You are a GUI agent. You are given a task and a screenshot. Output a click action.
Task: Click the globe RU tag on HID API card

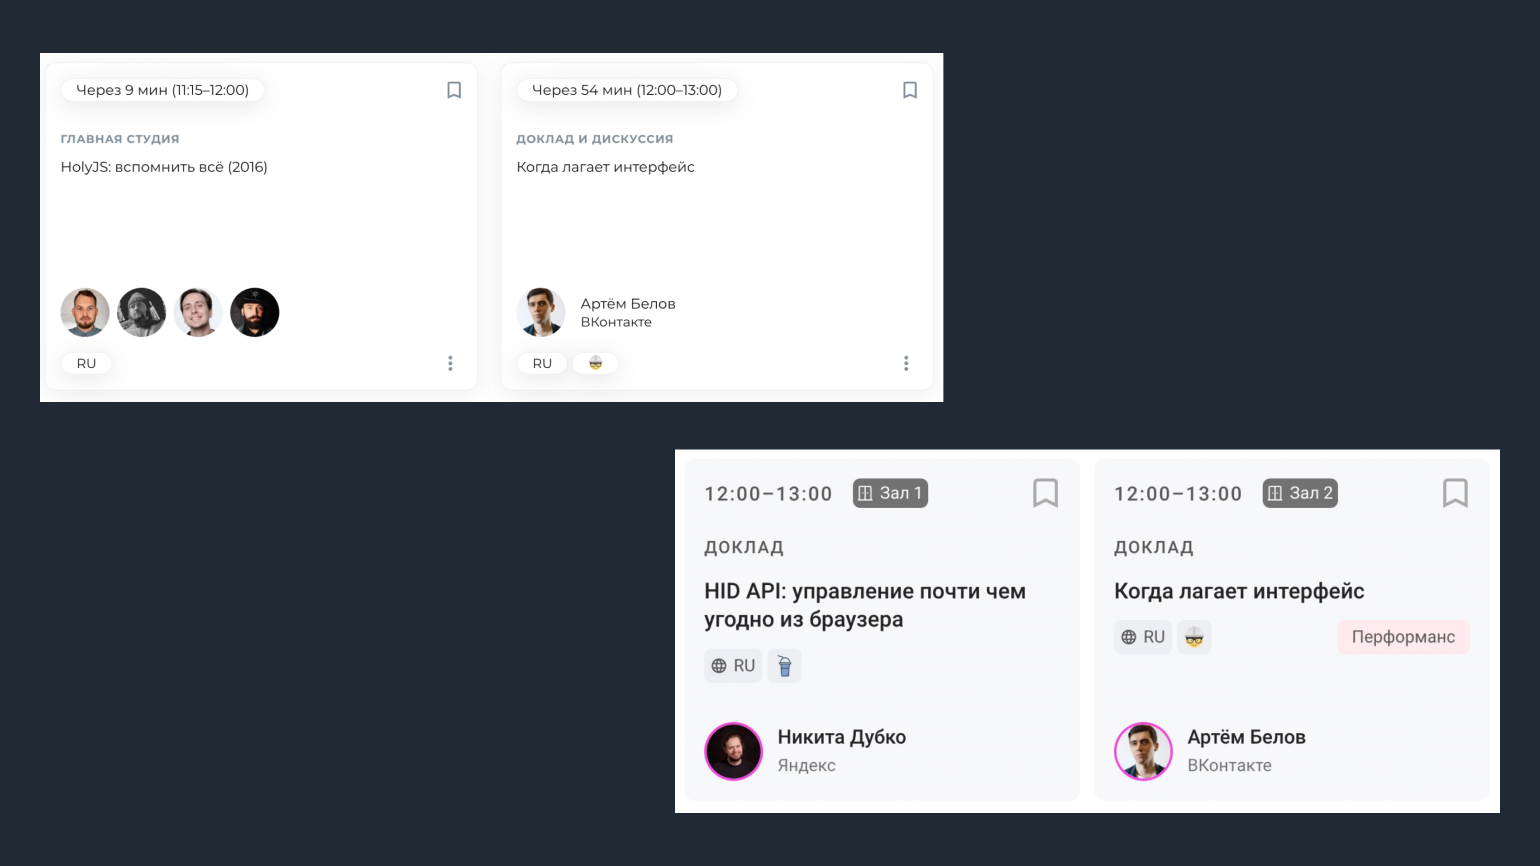(733, 665)
